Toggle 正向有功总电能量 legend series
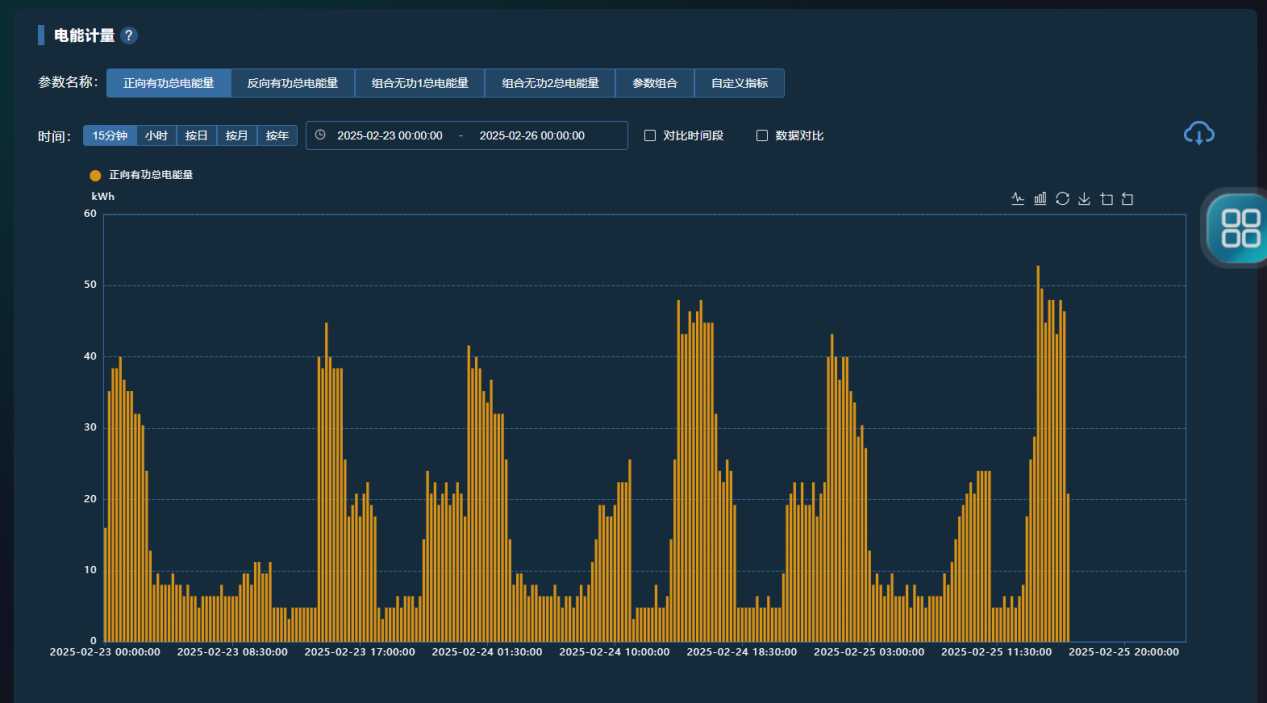The image size is (1267, 703). 96,175
